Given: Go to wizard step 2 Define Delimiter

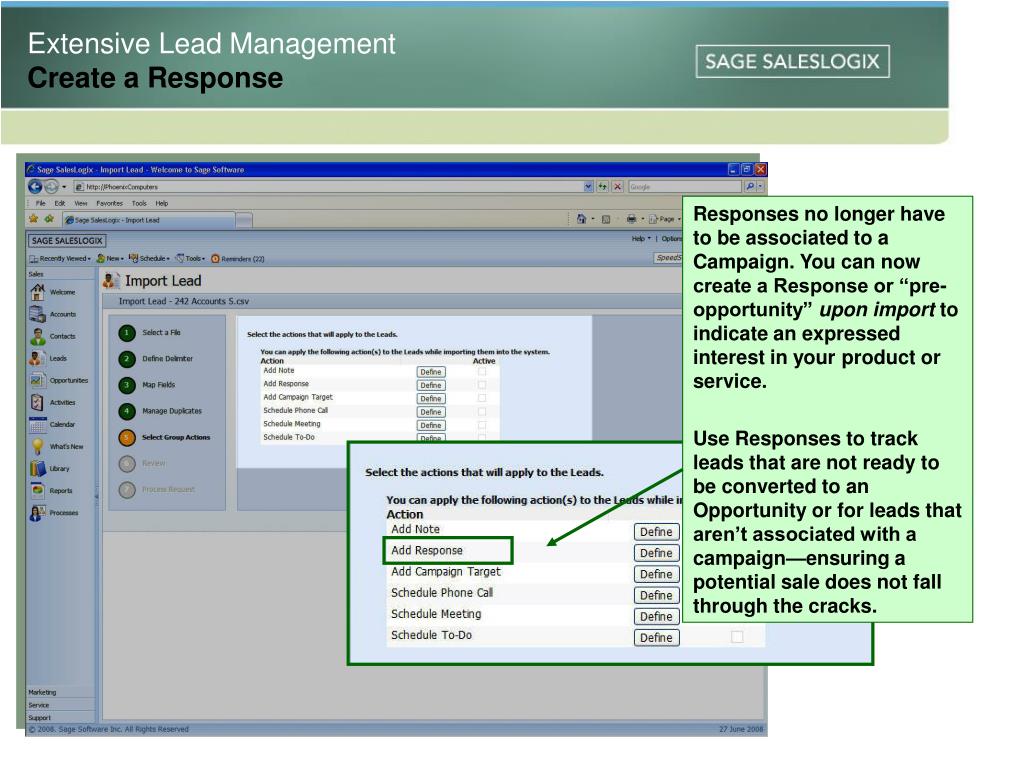Looking at the screenshot, I should (x=156, y=359).
